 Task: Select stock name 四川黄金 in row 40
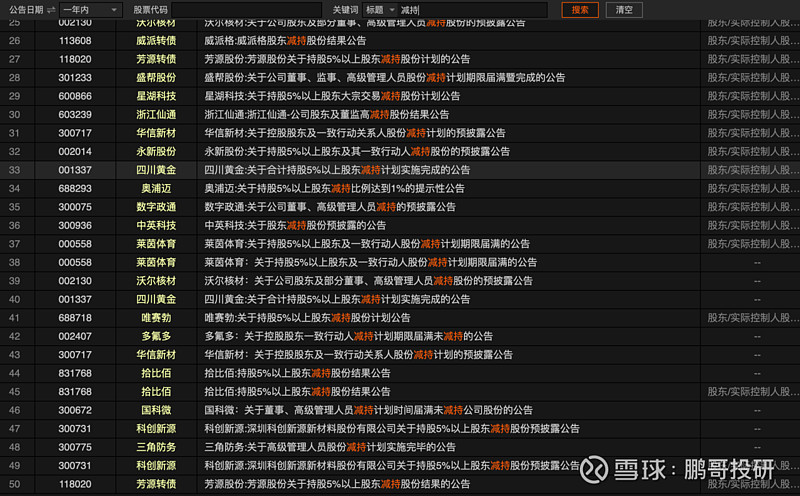pyautogui.click(x=156, y=299)
